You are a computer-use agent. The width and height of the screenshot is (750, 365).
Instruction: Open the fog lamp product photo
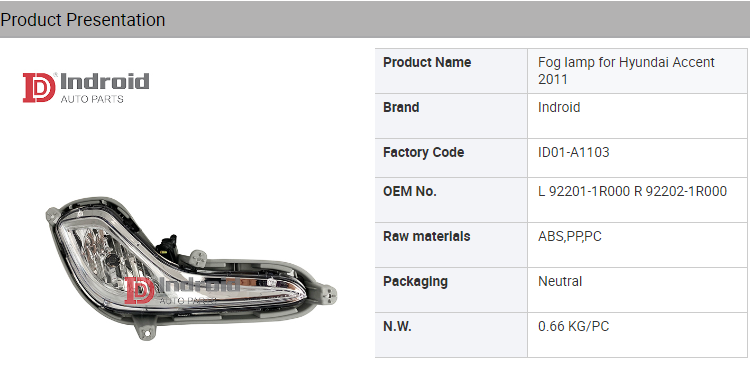tap(191, 268)
